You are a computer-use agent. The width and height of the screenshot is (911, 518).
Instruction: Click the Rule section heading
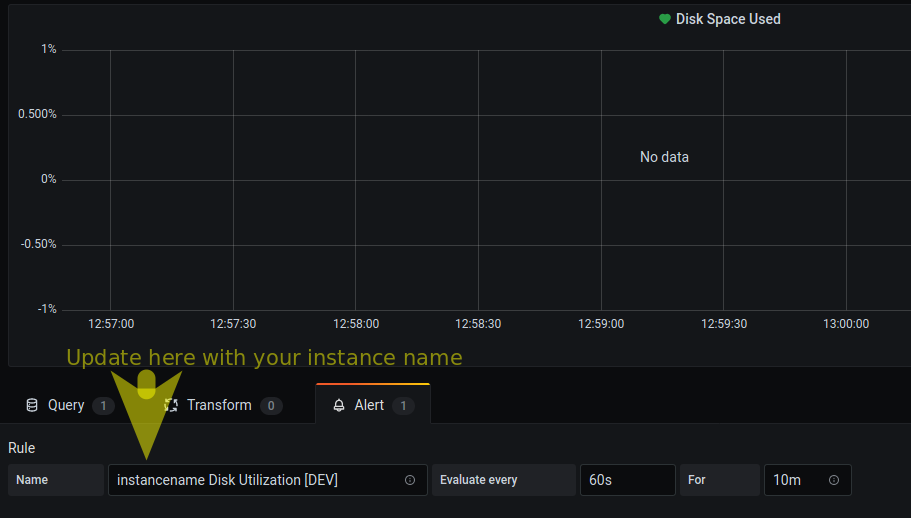22,448
